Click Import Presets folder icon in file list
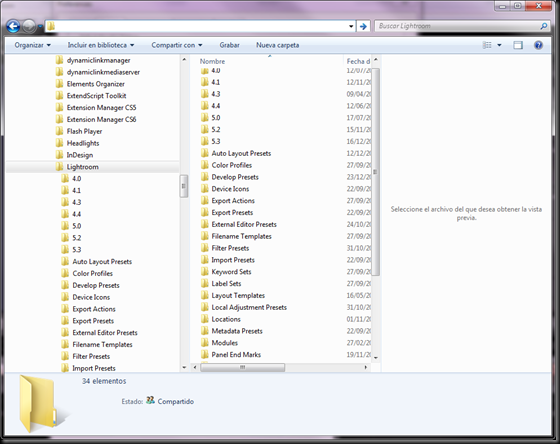 click(205, 260)
